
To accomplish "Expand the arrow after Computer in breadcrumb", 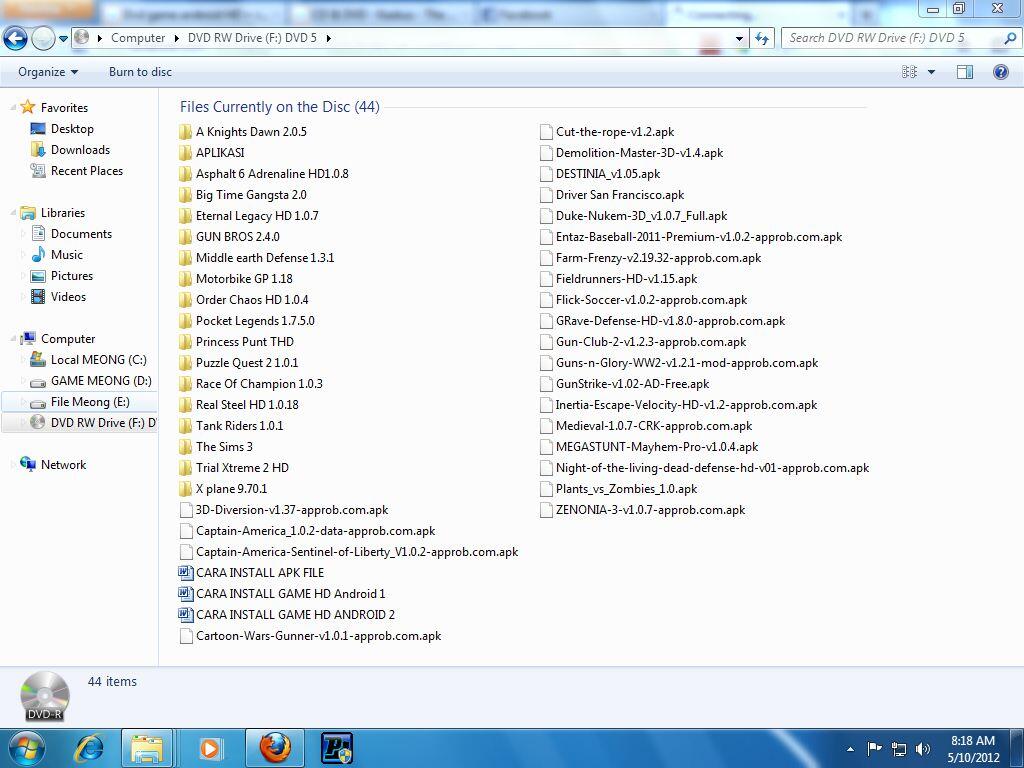I will (x=176, y=38).
